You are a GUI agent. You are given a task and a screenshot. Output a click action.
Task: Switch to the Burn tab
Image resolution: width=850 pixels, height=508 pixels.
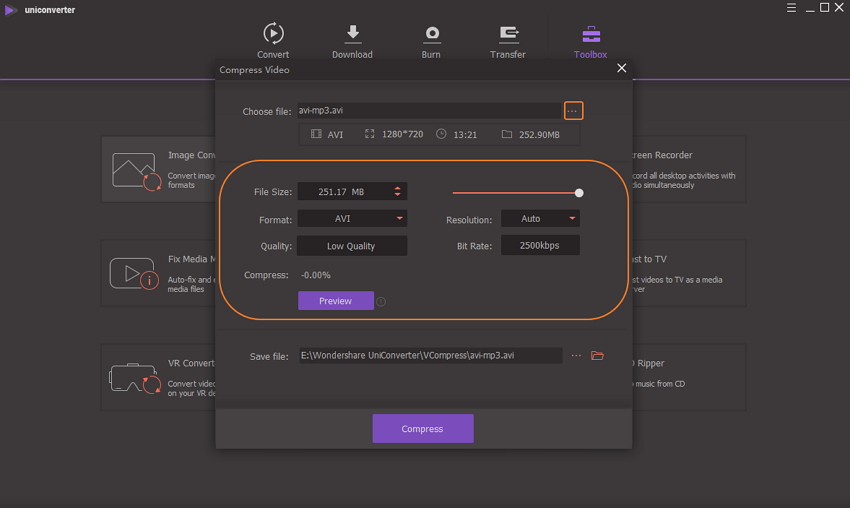pyautogui.click(x=431, y=41)
